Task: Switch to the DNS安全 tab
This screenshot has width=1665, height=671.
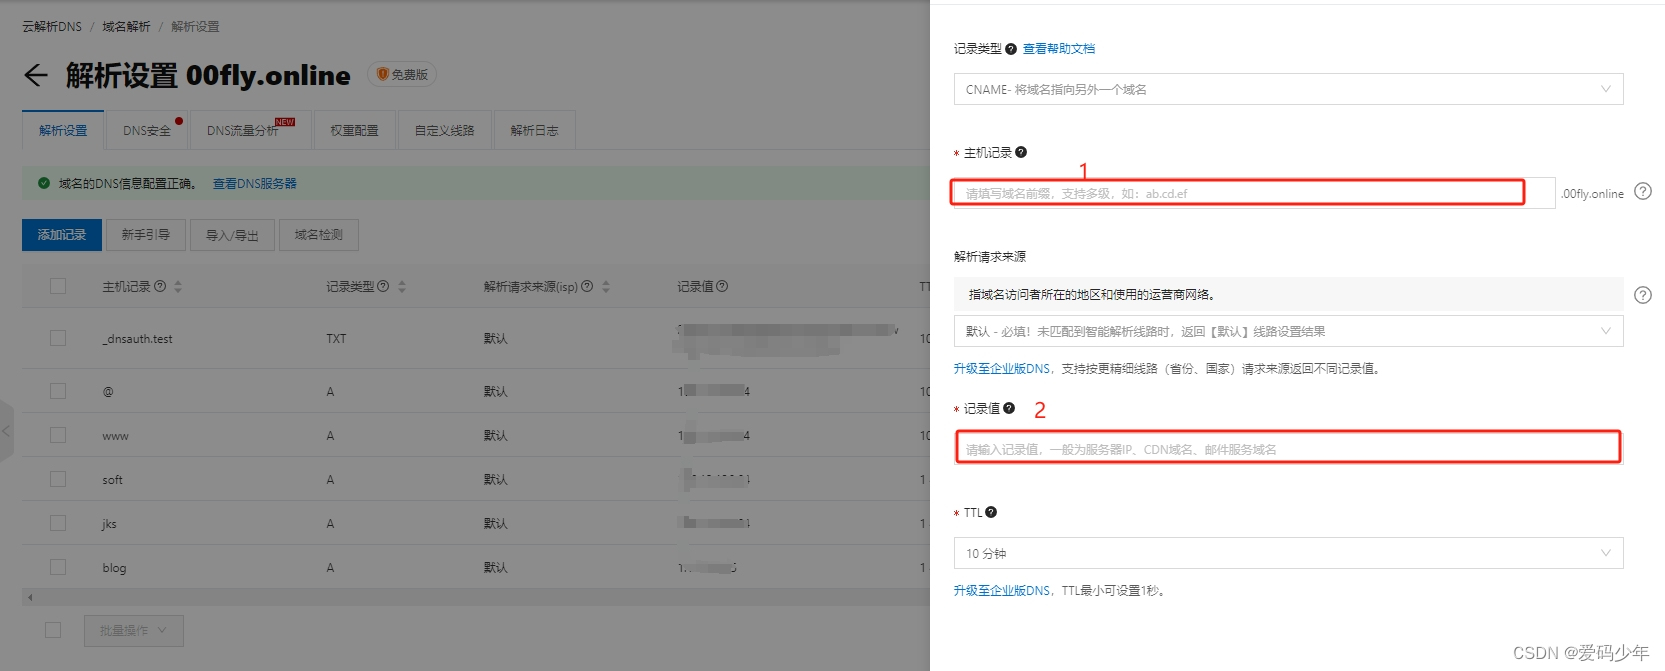Action: tap(147, 131)
